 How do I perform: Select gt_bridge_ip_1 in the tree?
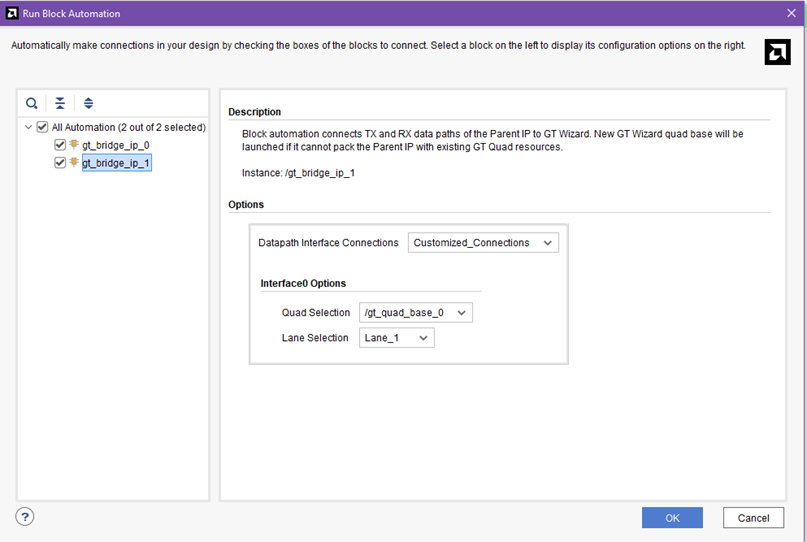tap(116, 163)
